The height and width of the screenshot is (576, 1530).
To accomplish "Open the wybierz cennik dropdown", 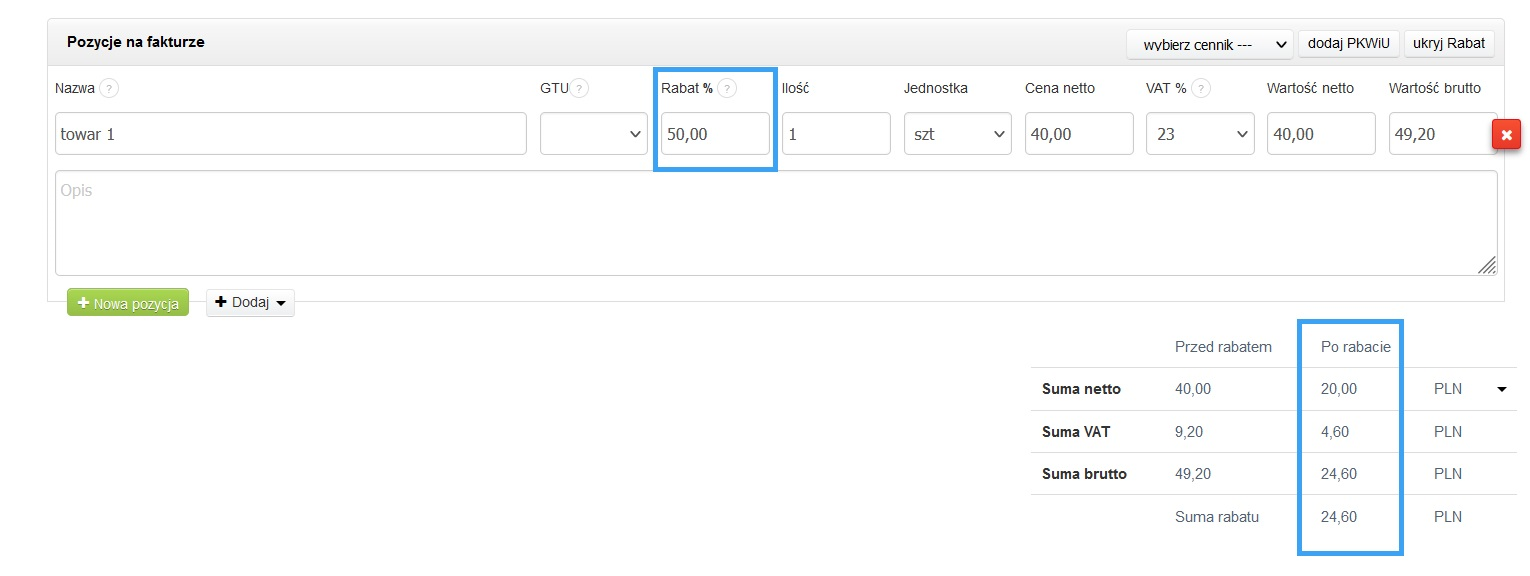I will click(1210, 44).
